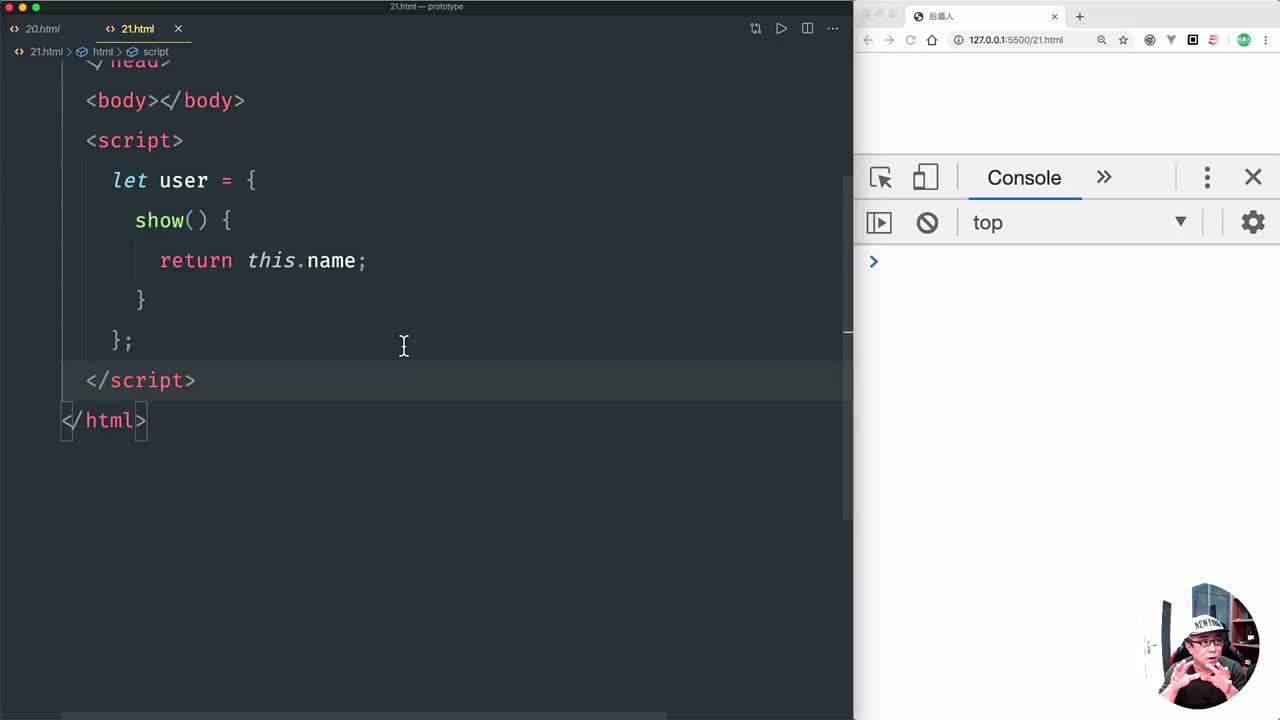Click "this.name" in the return statement

tap(301, 261)
